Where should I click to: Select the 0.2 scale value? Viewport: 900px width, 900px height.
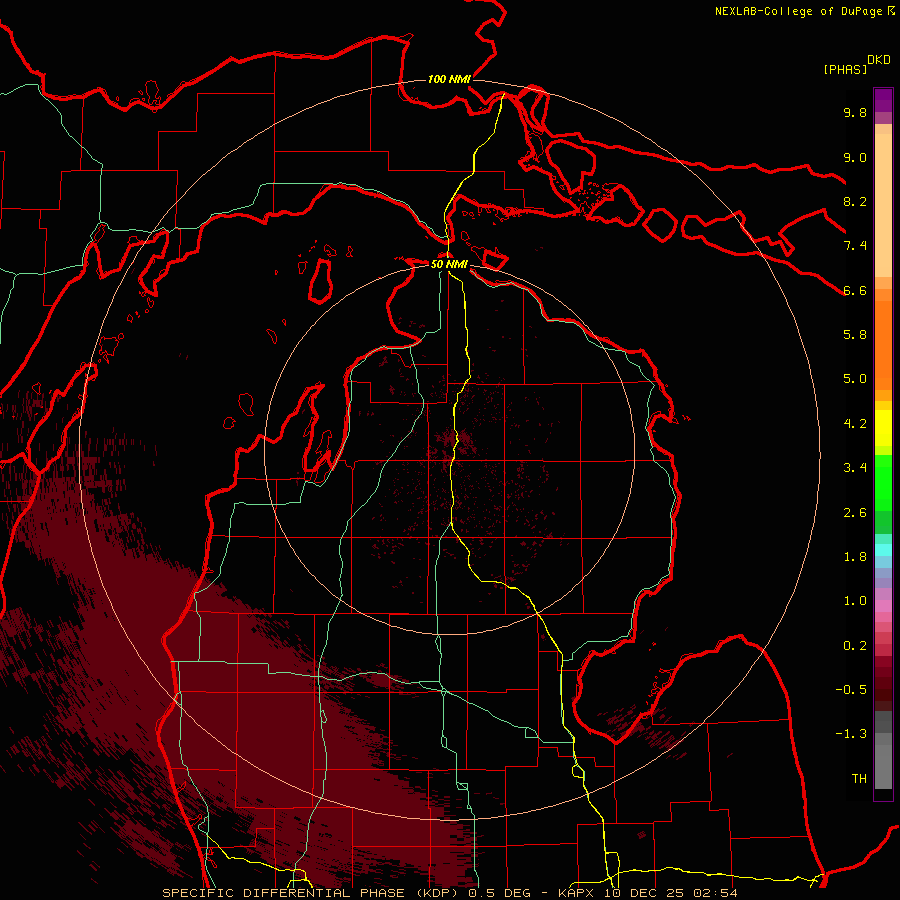pos(855,646)
